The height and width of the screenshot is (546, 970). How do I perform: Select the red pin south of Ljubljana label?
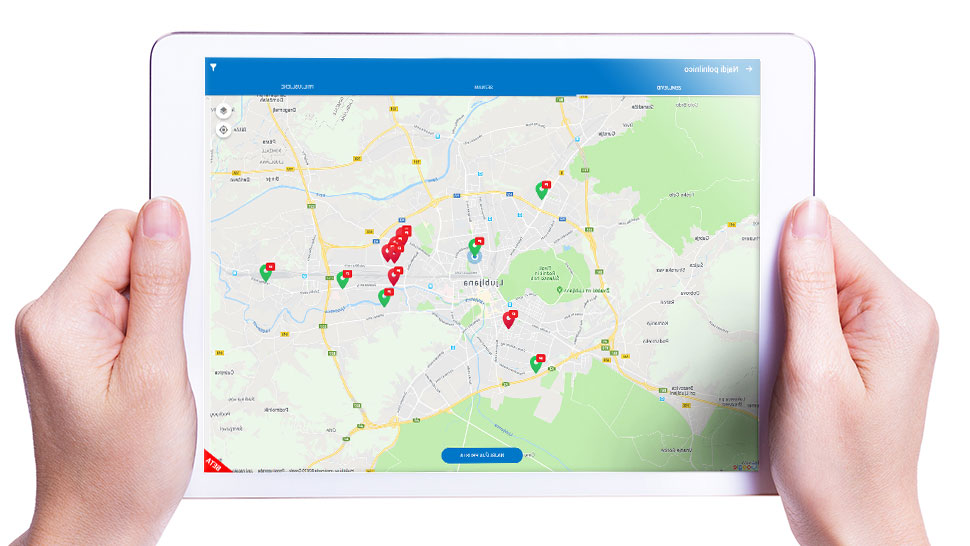509,319
